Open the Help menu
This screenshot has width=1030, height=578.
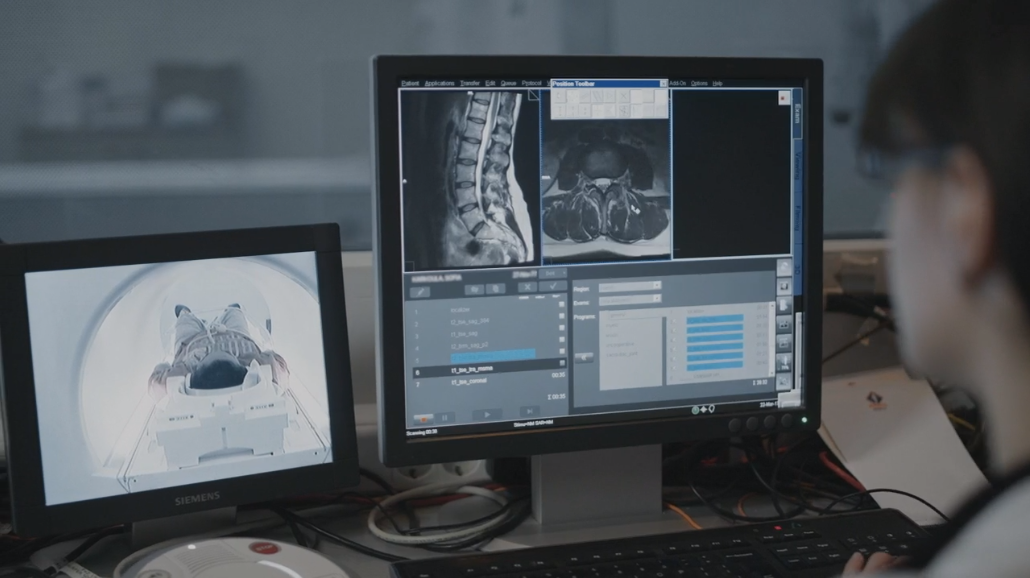coord(717,83)
